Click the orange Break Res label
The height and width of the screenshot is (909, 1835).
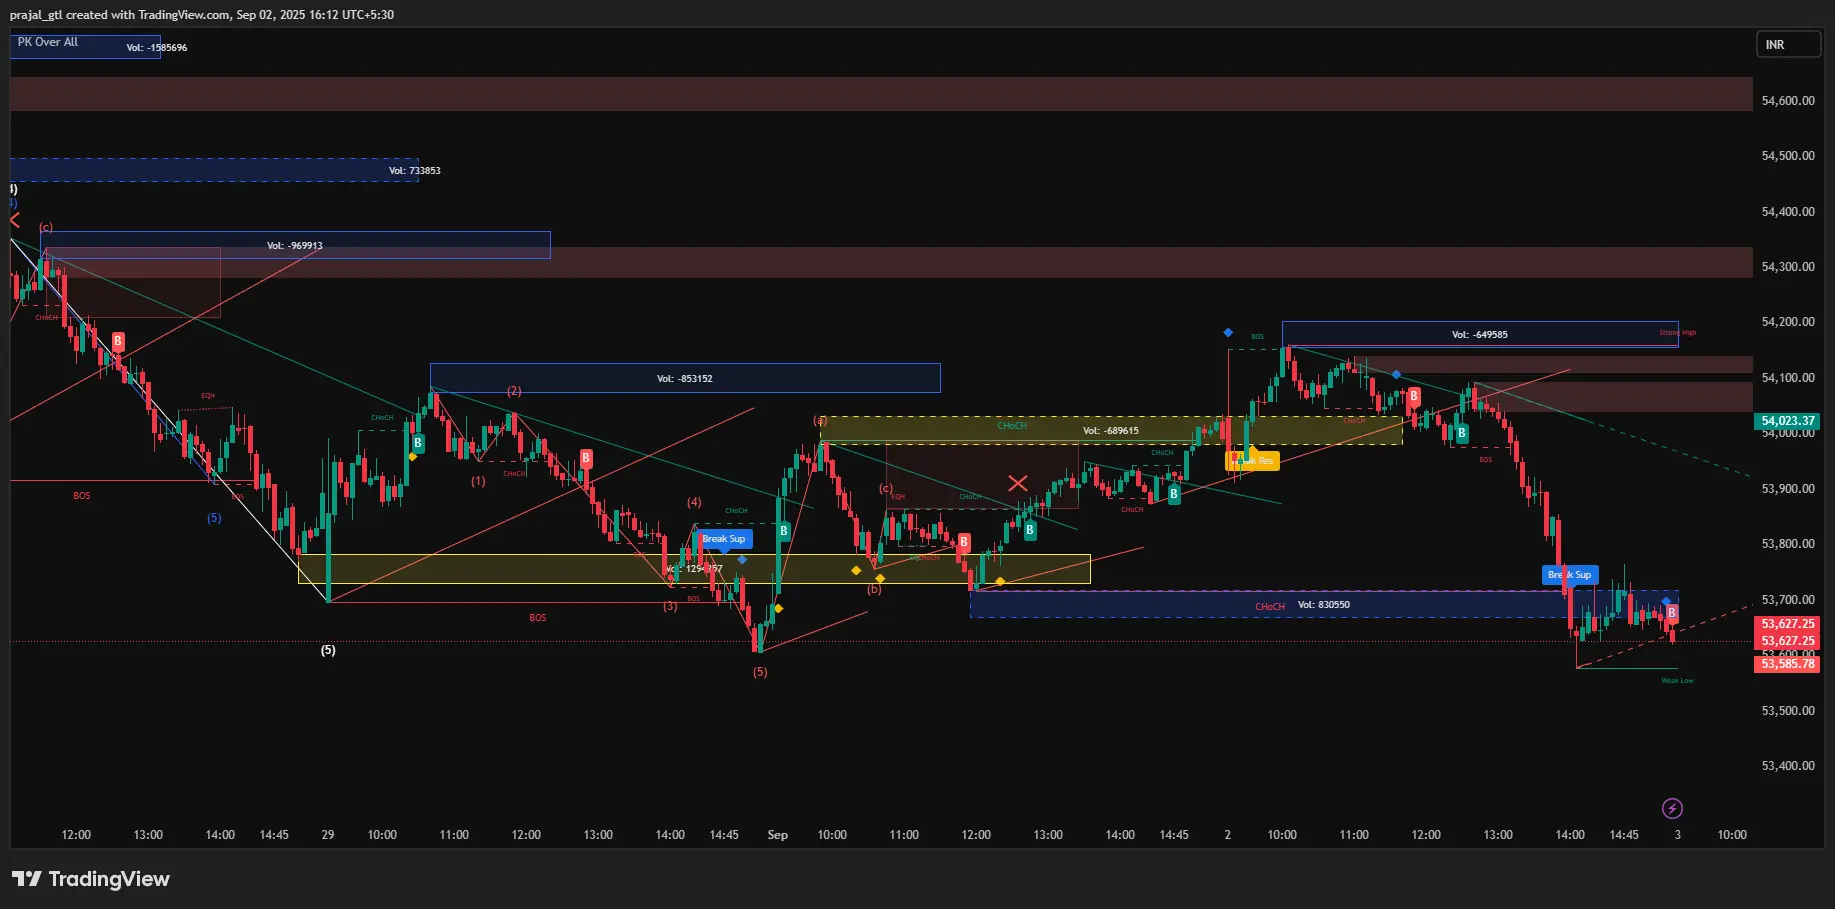click(1252, 461)
